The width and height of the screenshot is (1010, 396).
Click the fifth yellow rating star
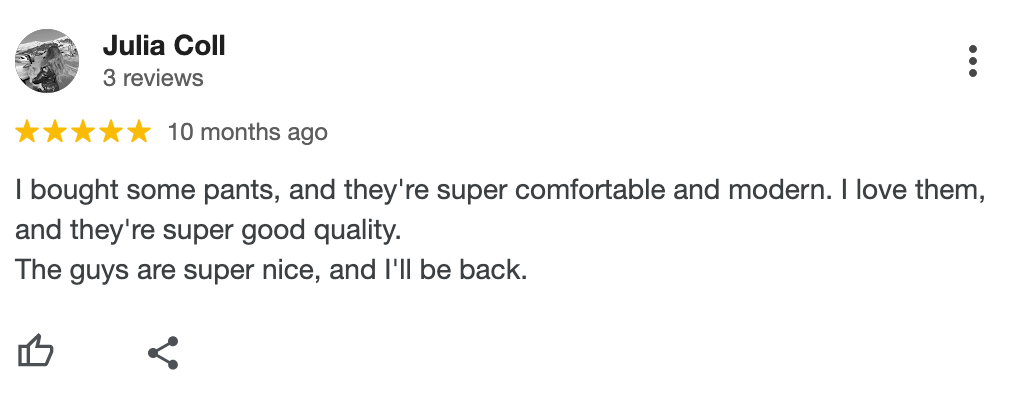pyautogui.click(x=138, y=132)
